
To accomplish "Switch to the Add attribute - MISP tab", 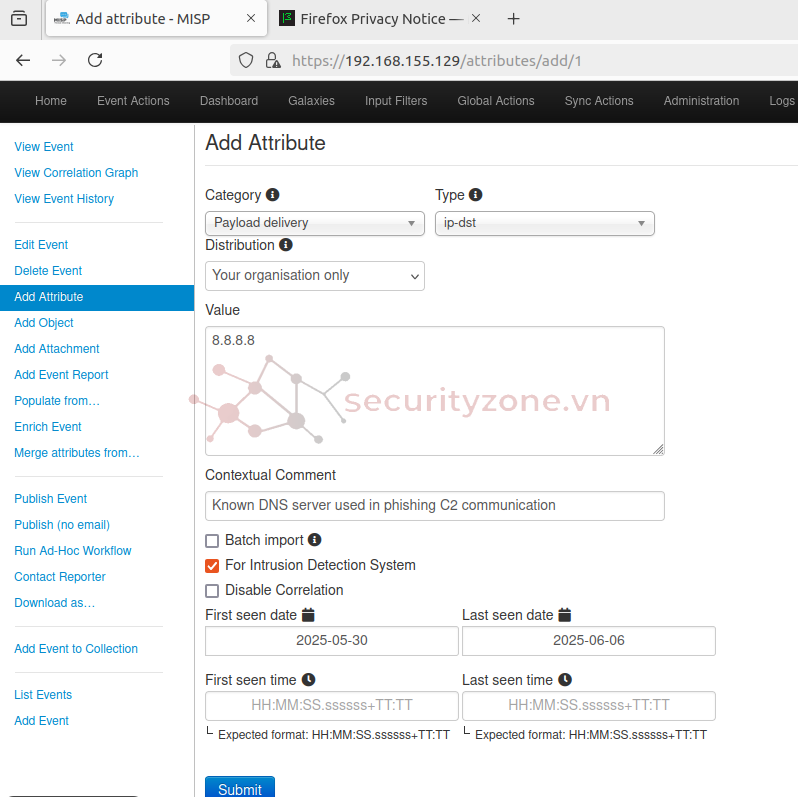I will pyautogui.click(x=156, y=19).
